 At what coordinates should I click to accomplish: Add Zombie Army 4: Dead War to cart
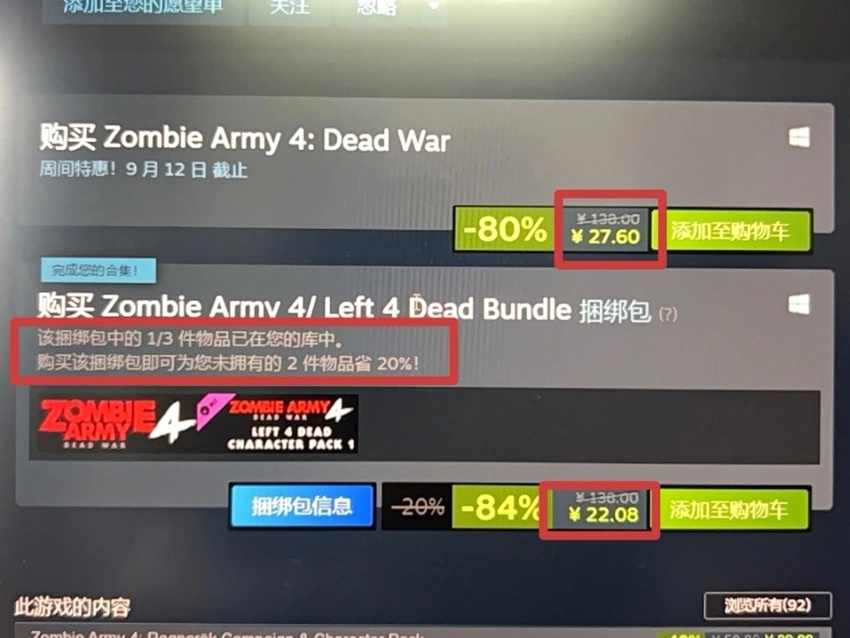(730, 231)
